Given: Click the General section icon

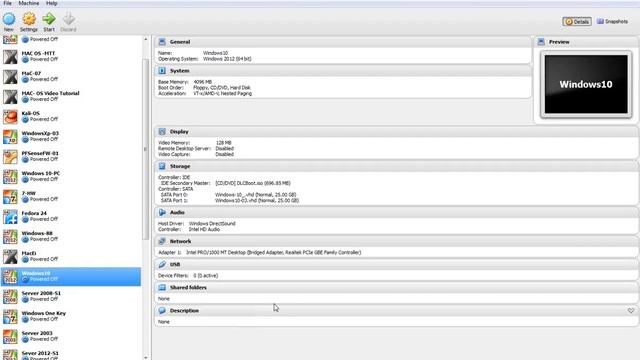Looking at the screenshot, I should pyautogui.click(x=162, y=42).
